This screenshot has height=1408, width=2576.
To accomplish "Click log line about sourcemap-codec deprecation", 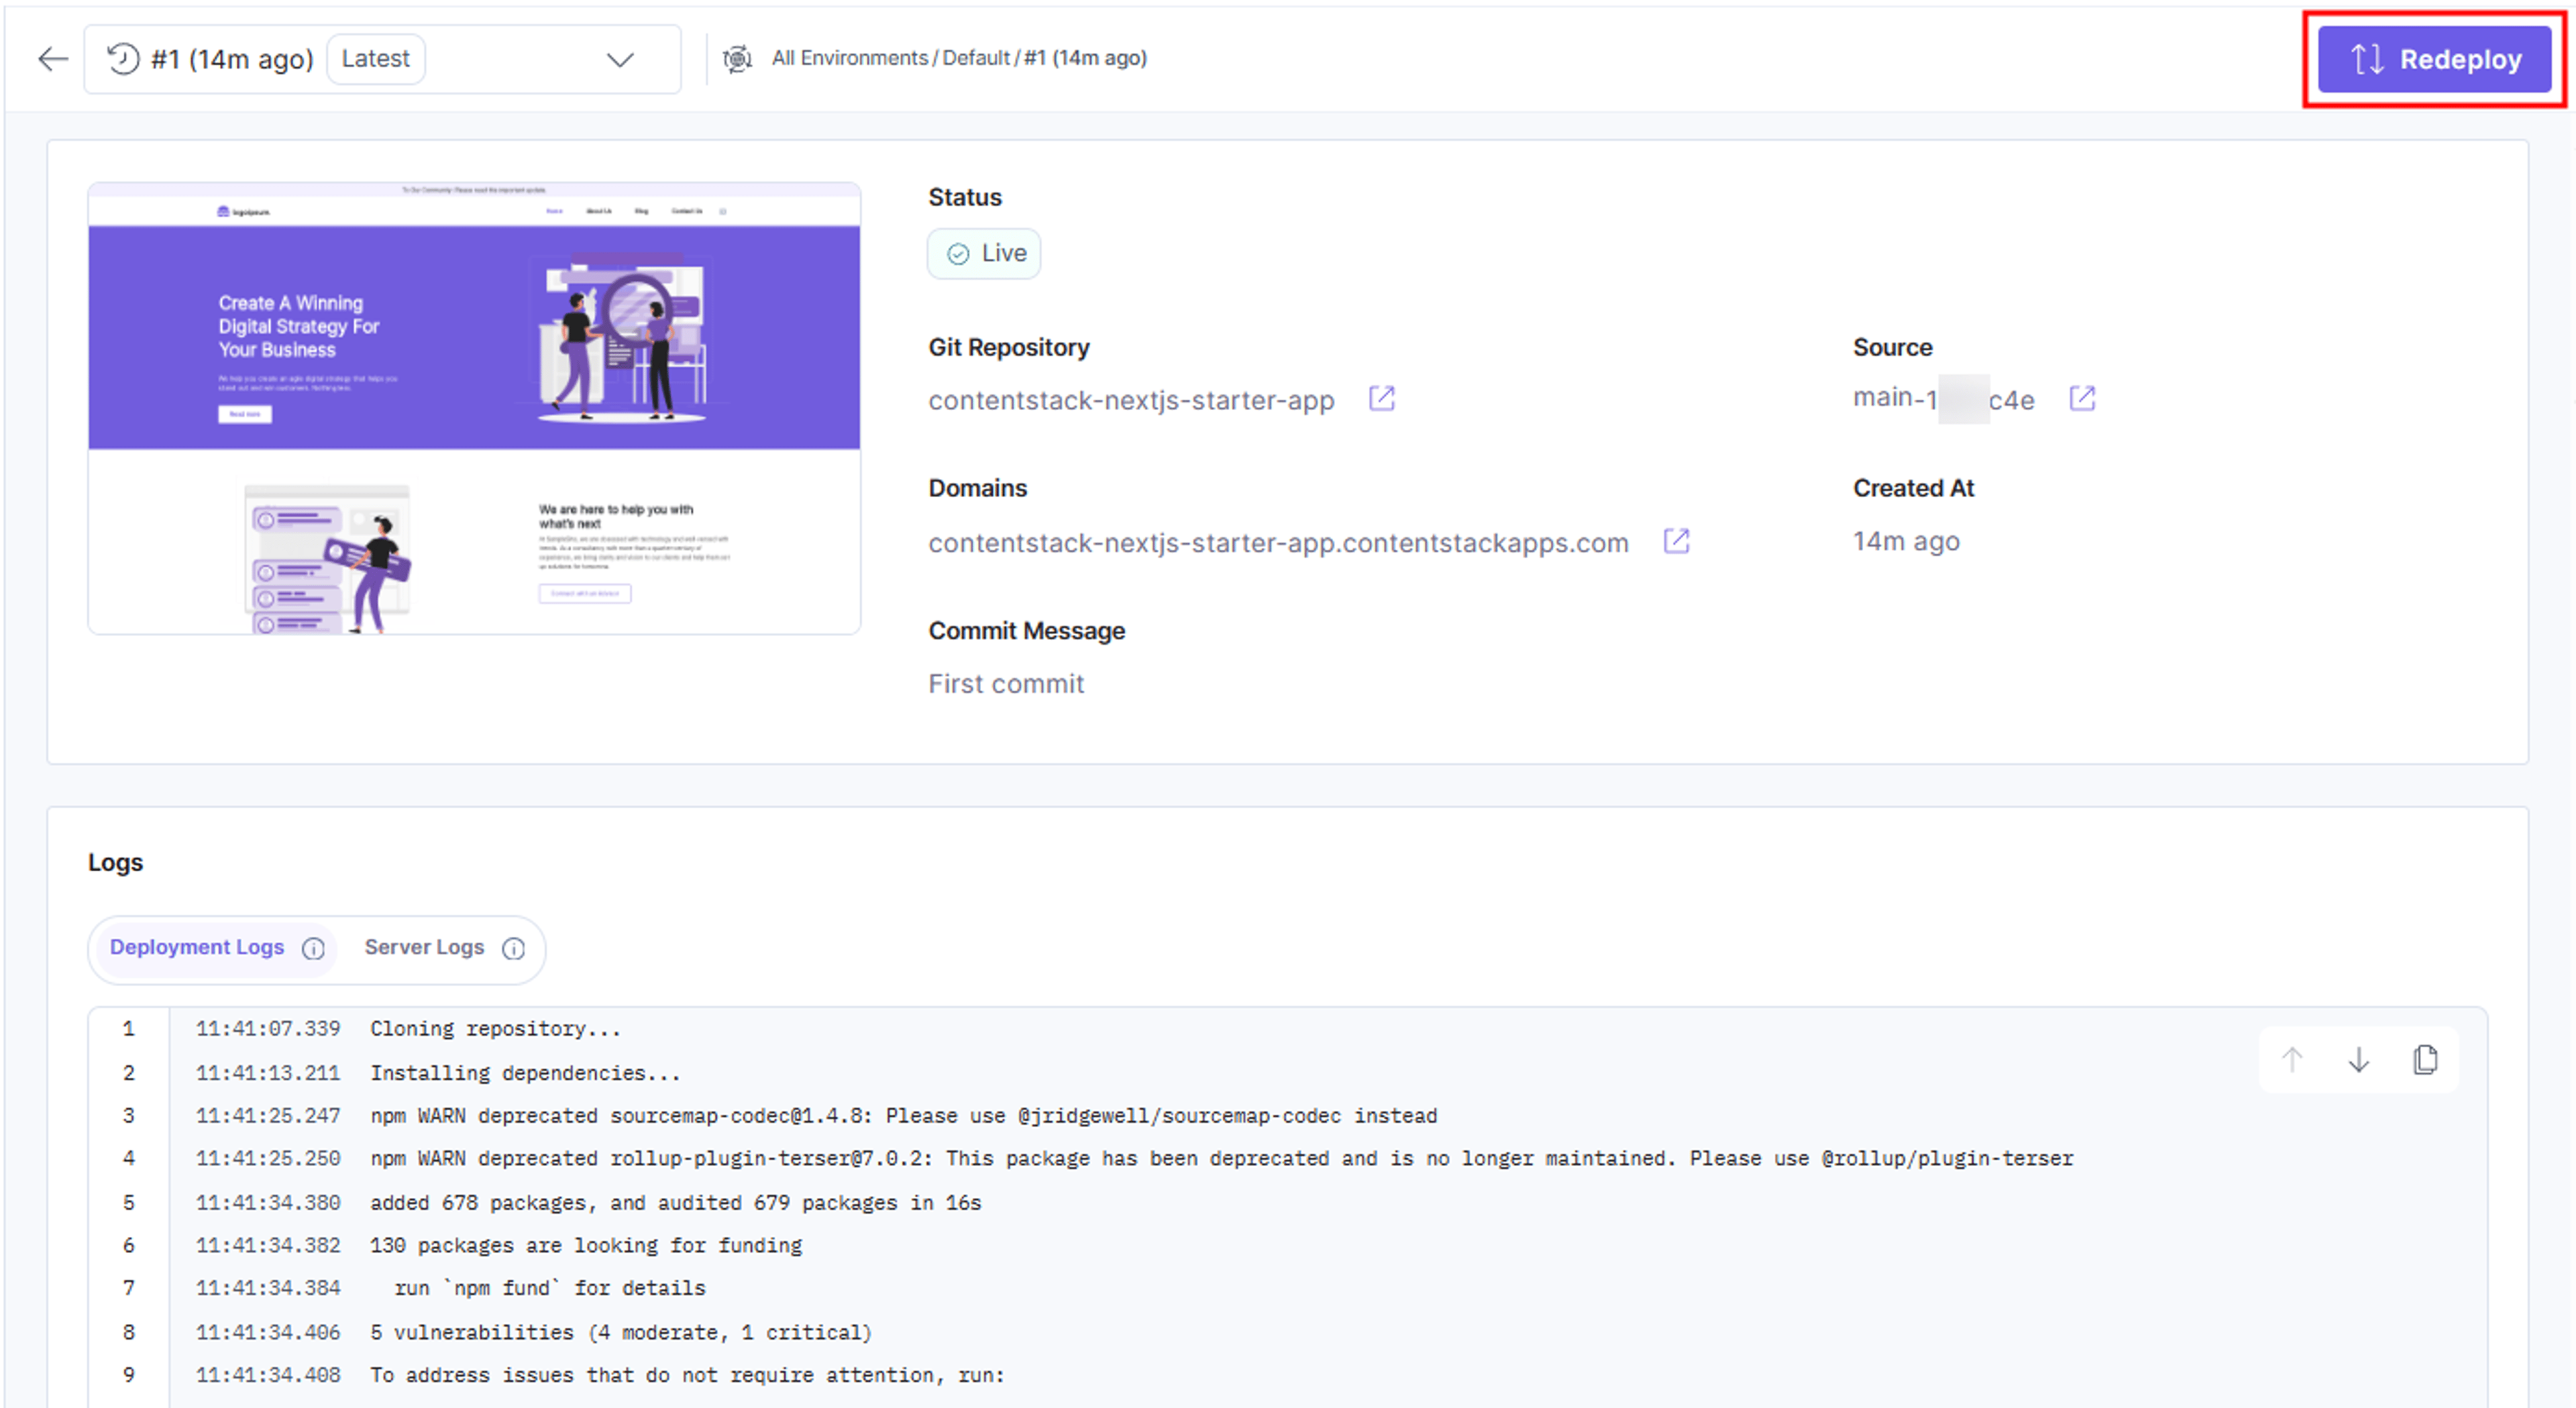I will click(x=903, y=1116).
